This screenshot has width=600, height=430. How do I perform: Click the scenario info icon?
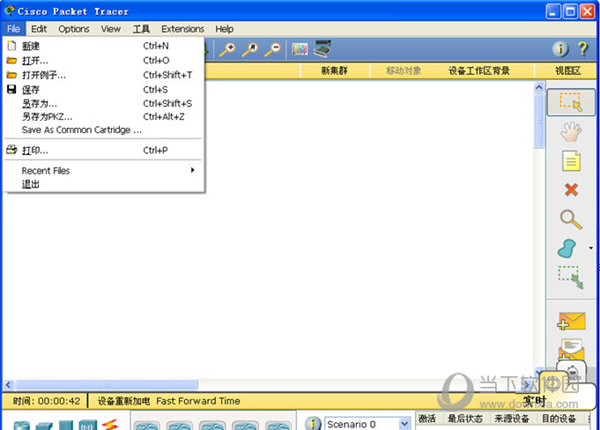[x=313, y=424]
